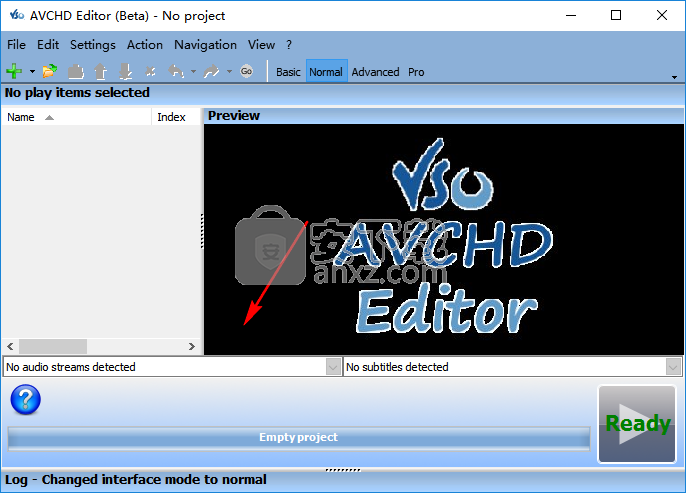Sort list by Name column header
This screenshot has height=493, width=686.
pyautogui.click(x=77, y=117)
